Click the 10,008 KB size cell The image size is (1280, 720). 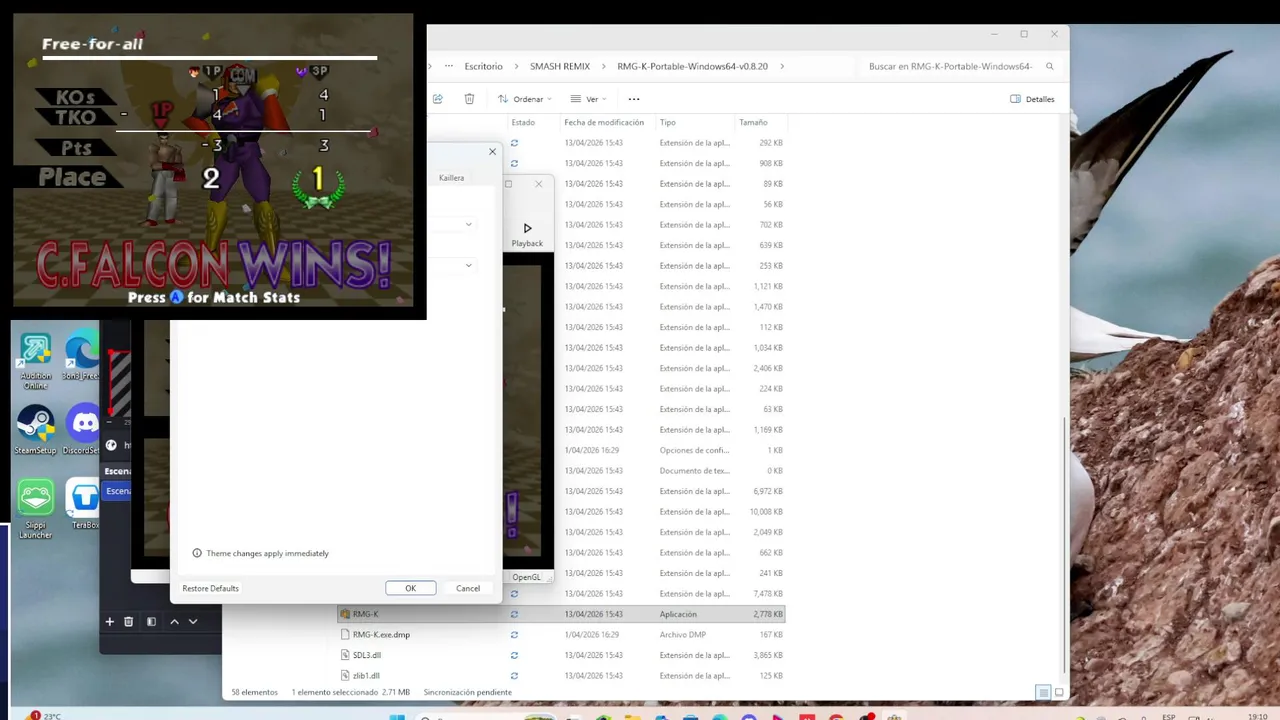pyautogui.click(x=766, y=512)
